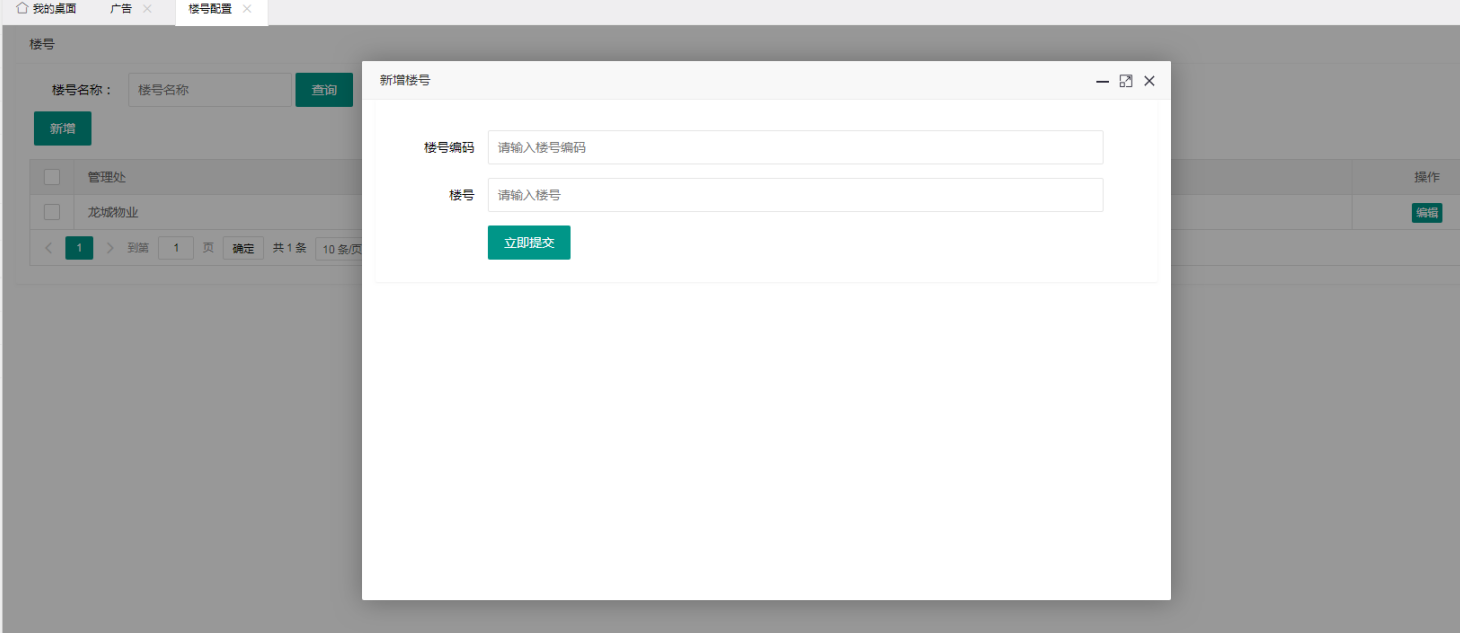Screen dimensions: 1460x633
Task: Toggle the select-all checkbox in table header
Action: [52, 177]
